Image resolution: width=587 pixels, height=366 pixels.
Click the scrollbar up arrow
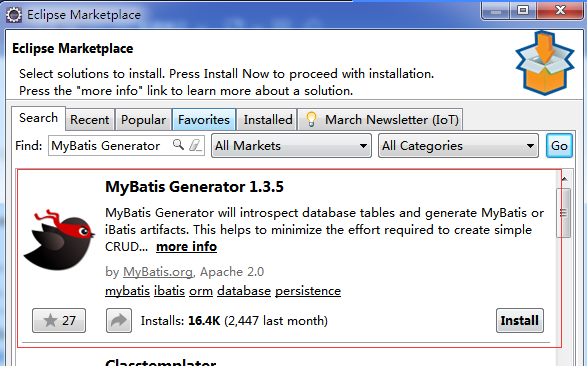(x=564, y=179)
